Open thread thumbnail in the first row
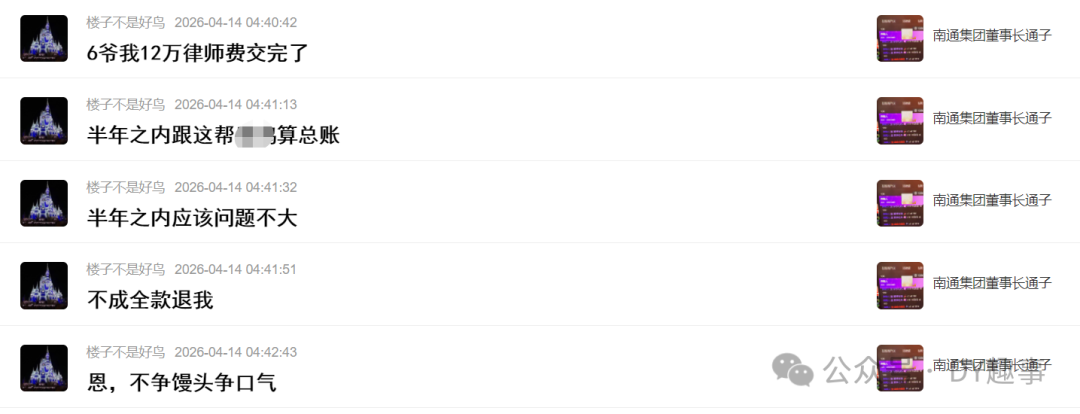1080x414 pixels. (x=900, y=39)
